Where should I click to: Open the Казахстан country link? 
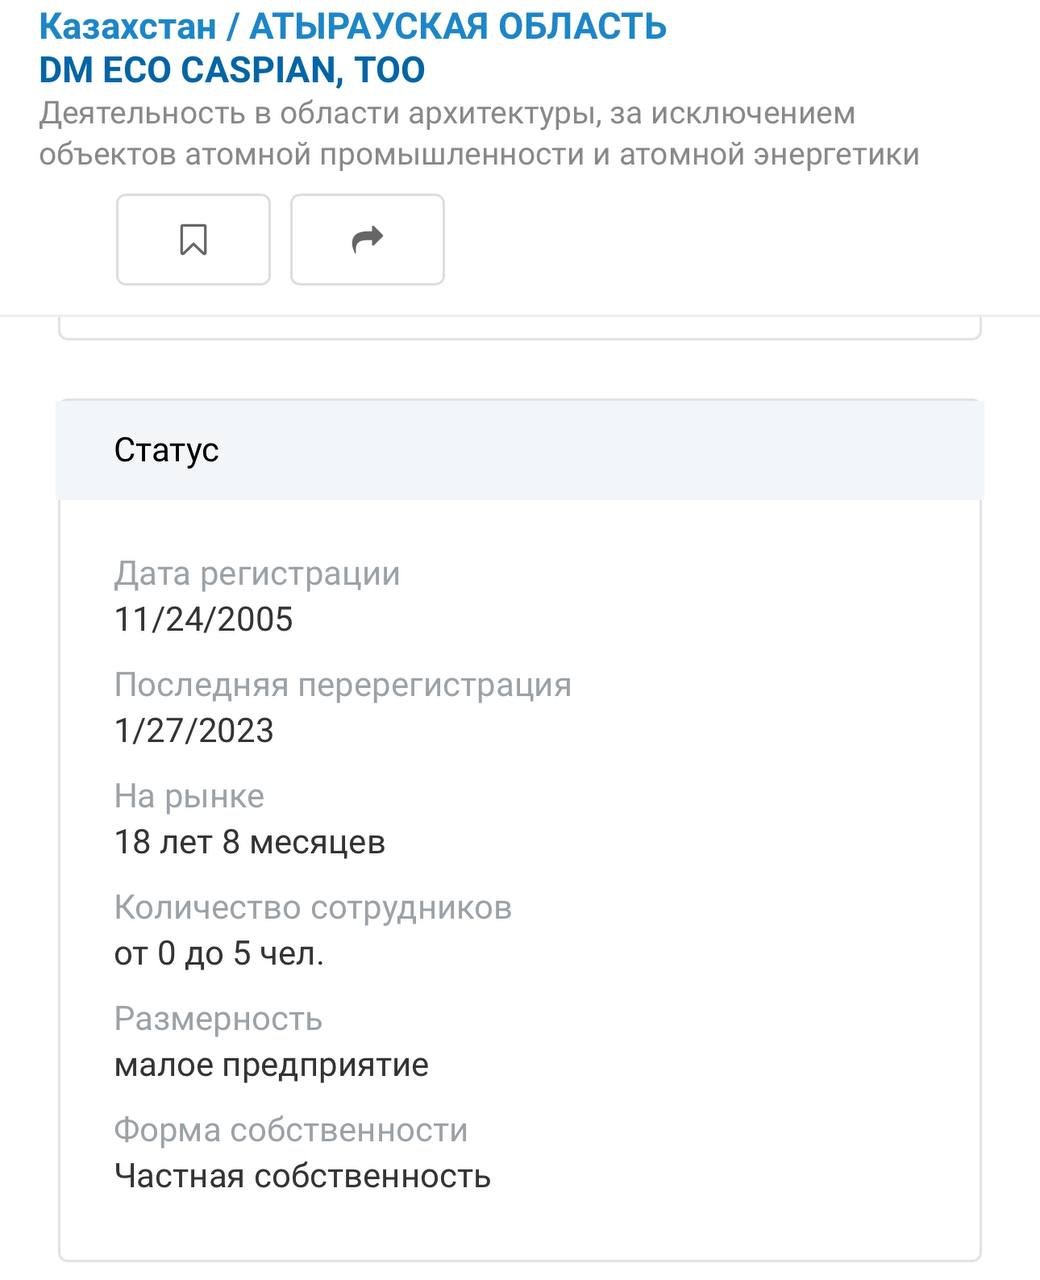pos(127,26)
